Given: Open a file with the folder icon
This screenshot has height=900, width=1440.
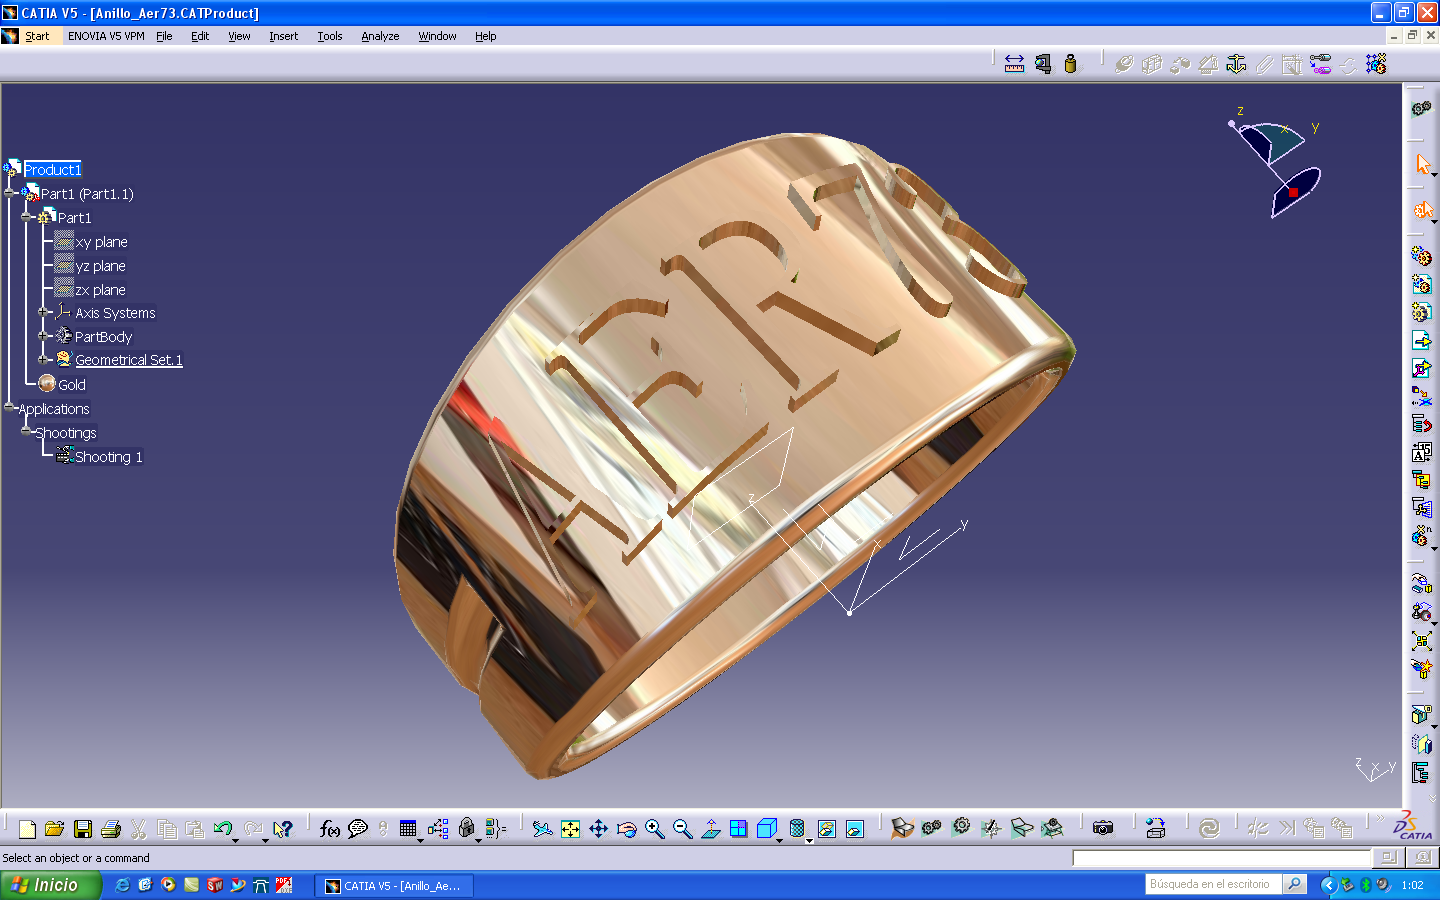Looking at the screenshot, I should tap(55, 829).
